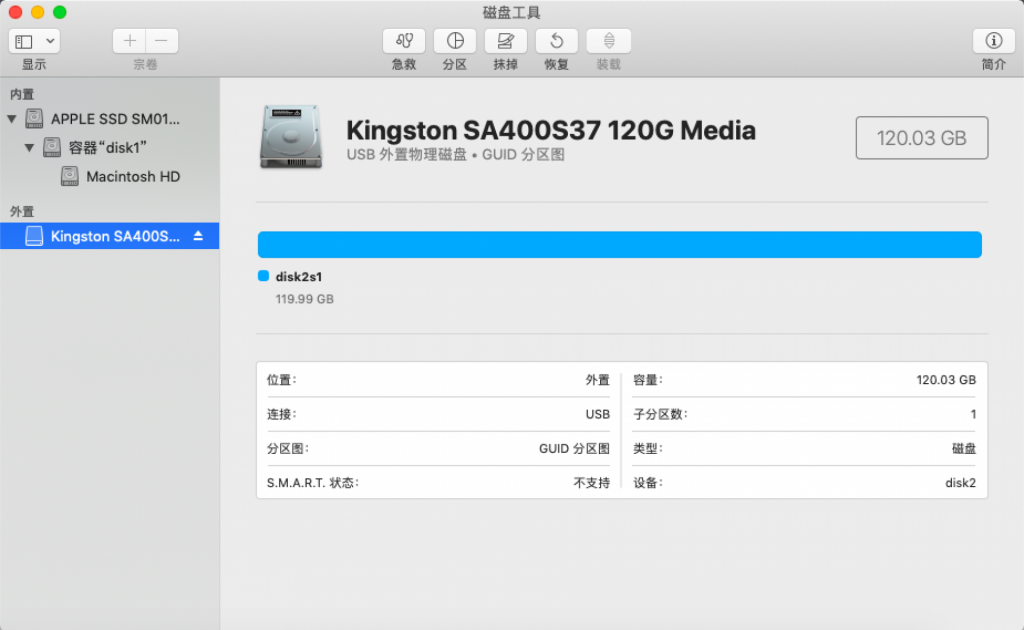Click the 120.03 GB capacity box
Screen dimensions: 1024x630
921,138
